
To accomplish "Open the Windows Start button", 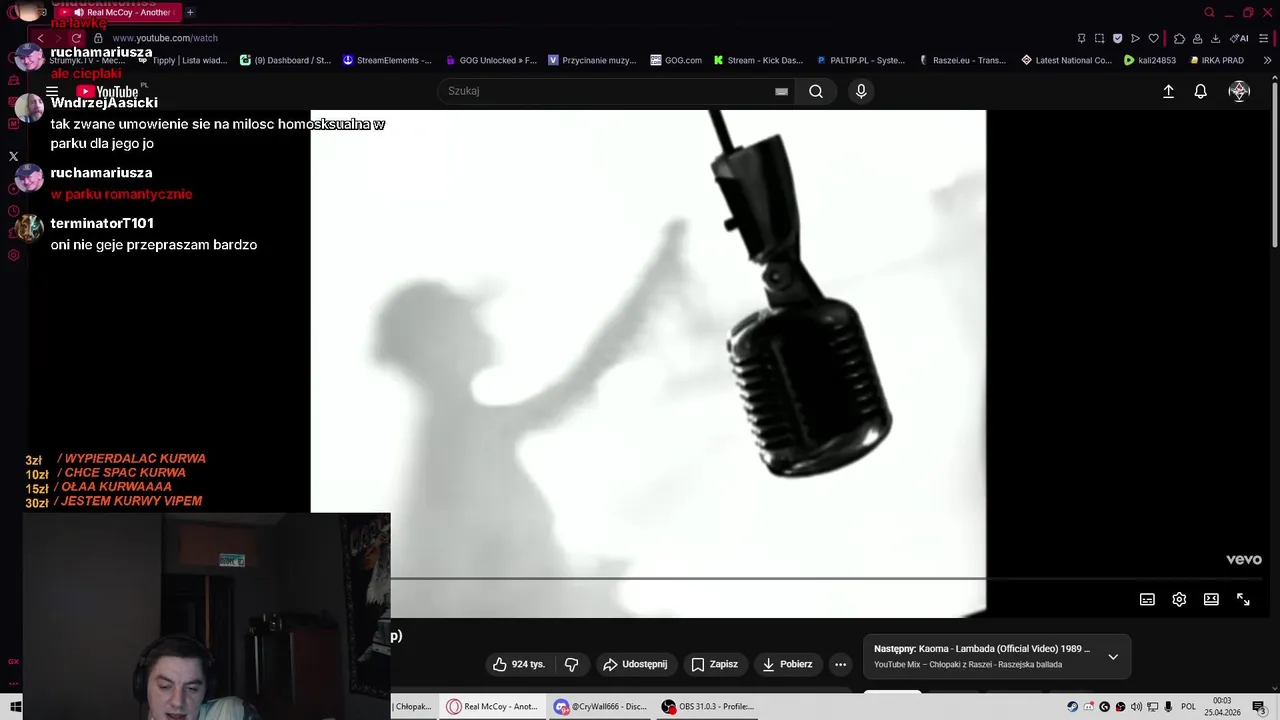I will (15, 707).
